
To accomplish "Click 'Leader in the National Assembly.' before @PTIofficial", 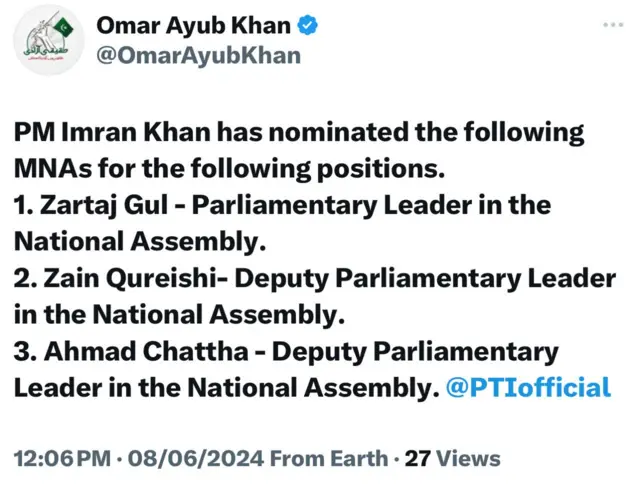I will click(x=225, y=387).
